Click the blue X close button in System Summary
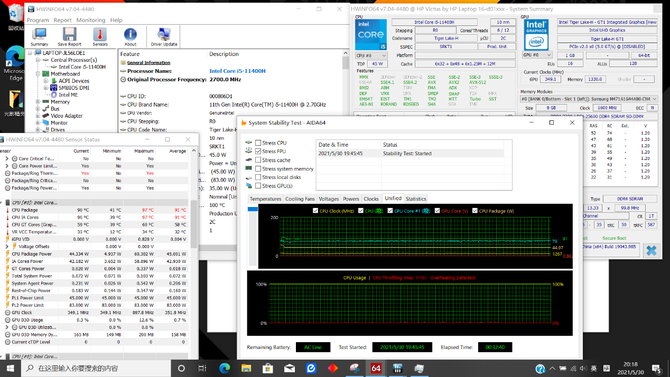This screenshot has height=377, width=670. tap(651, 250)
